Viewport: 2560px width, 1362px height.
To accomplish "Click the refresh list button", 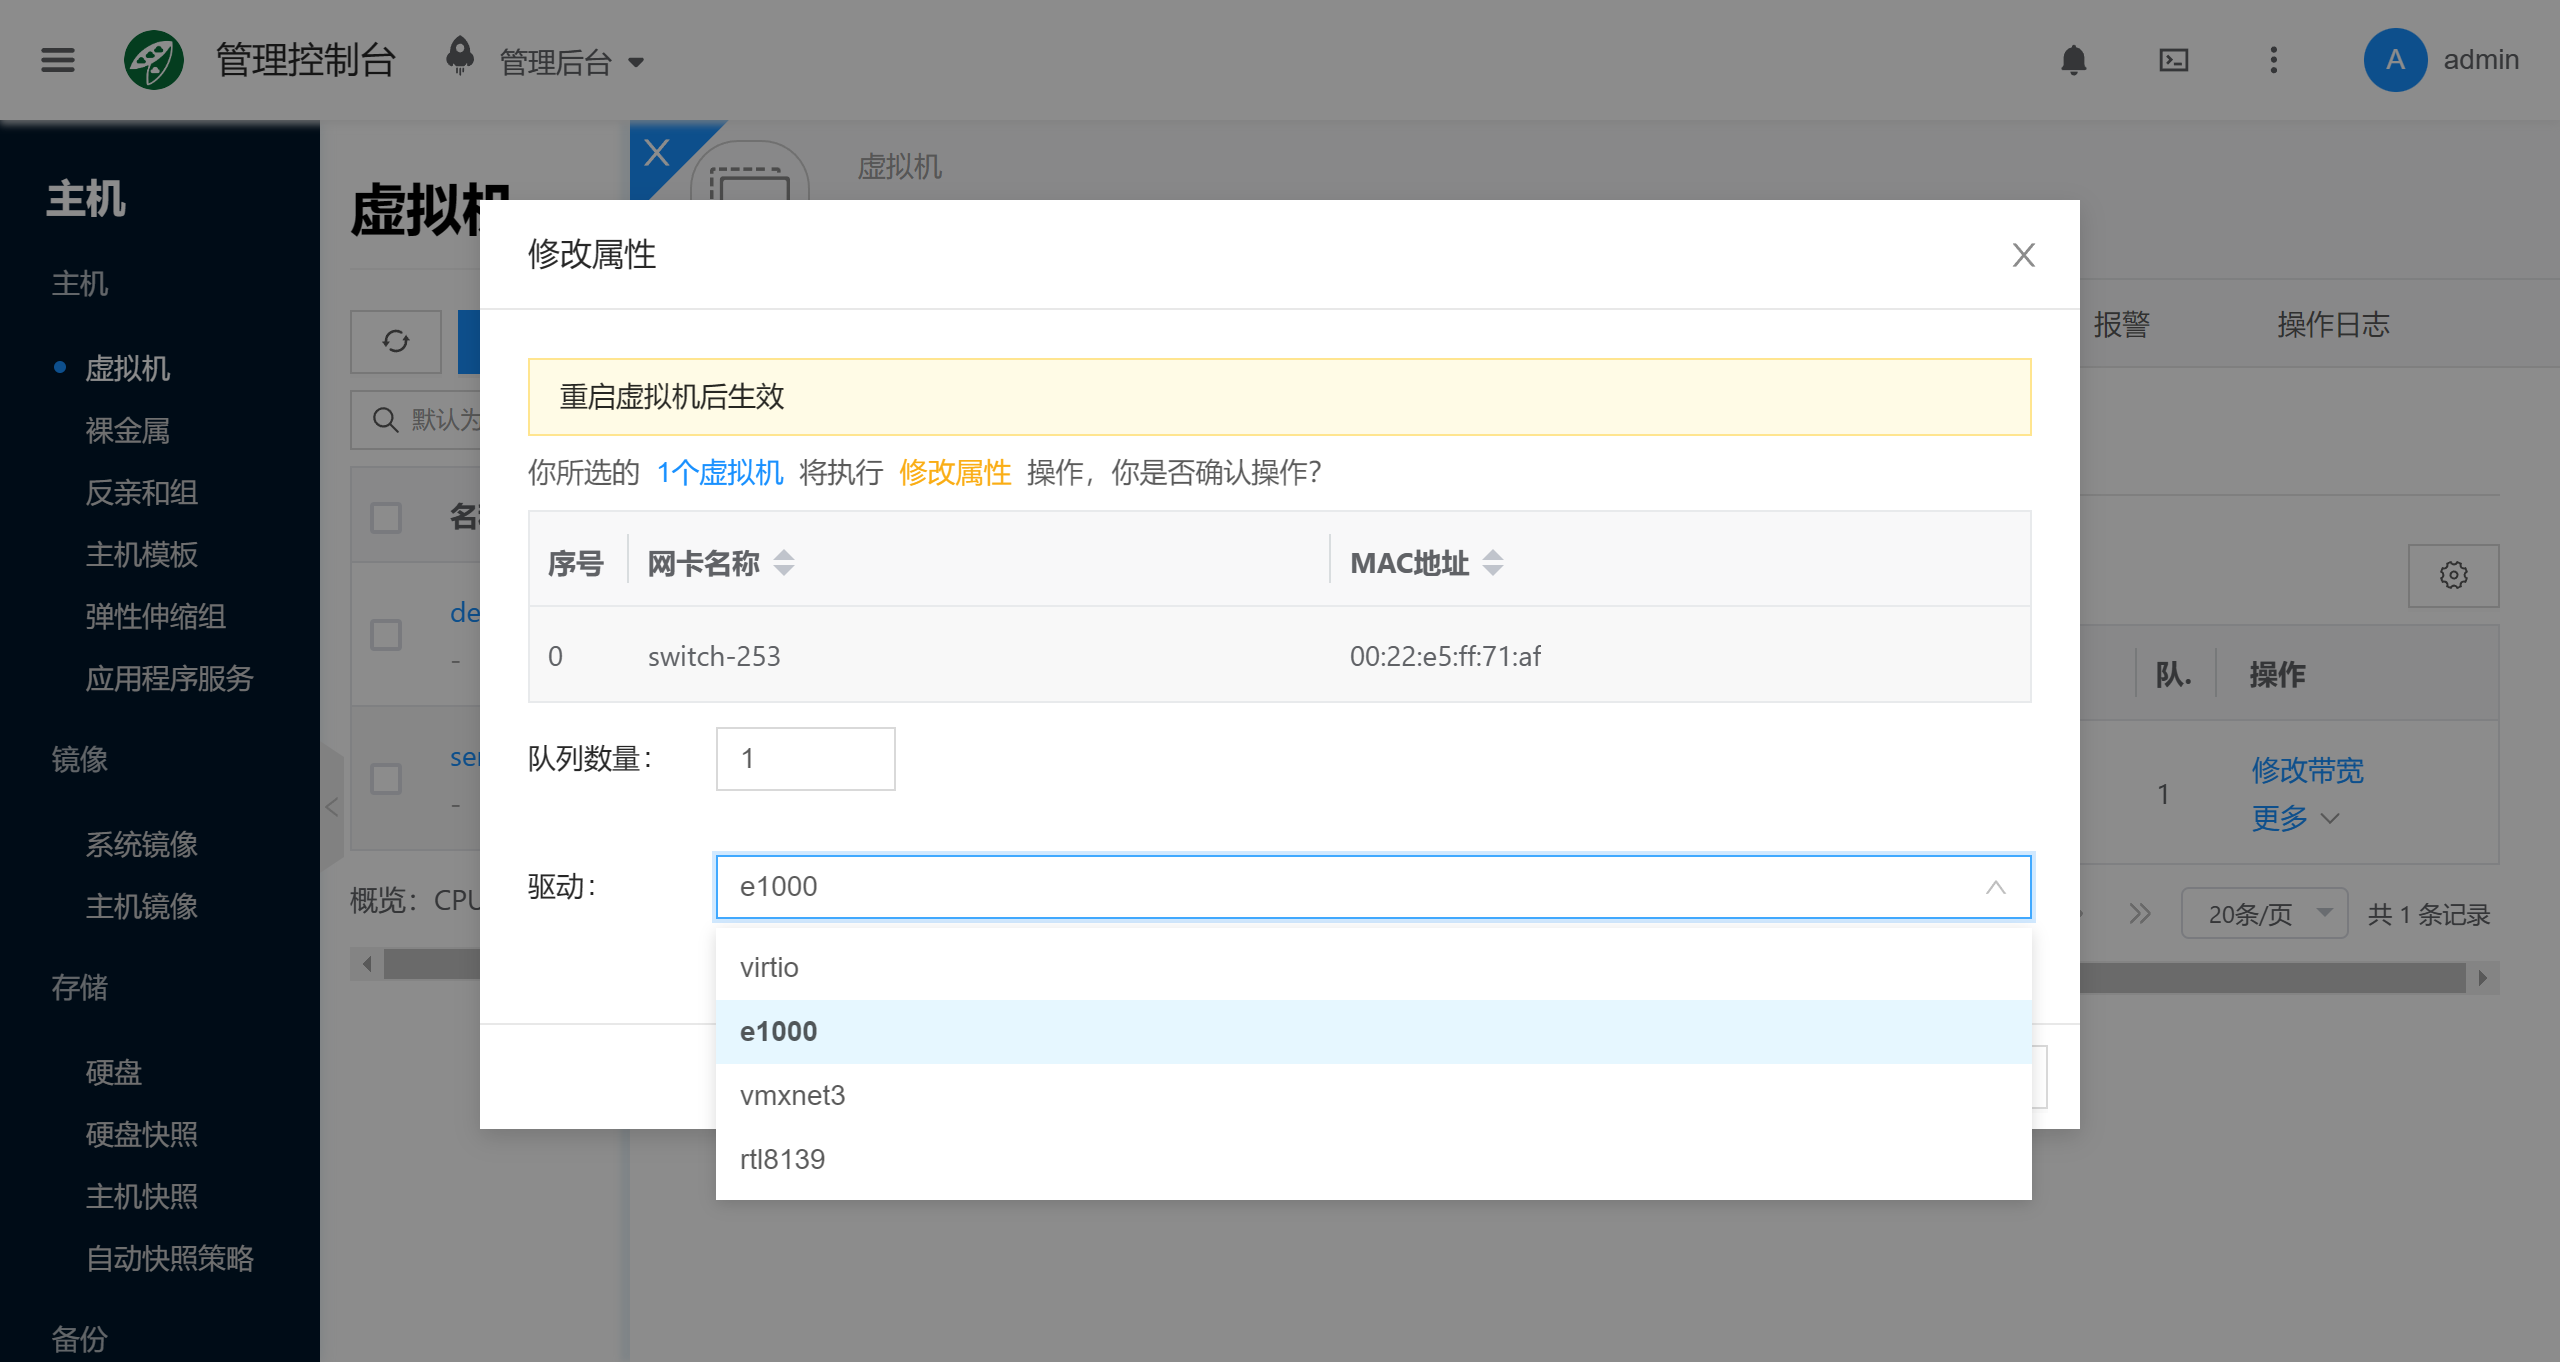I will [x=396, y=342].
